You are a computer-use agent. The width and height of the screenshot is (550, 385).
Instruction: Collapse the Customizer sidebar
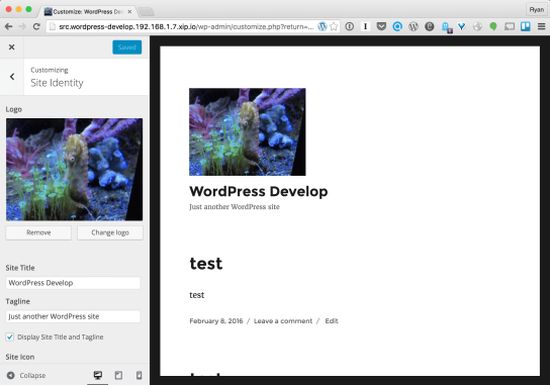tap(26, 376)
